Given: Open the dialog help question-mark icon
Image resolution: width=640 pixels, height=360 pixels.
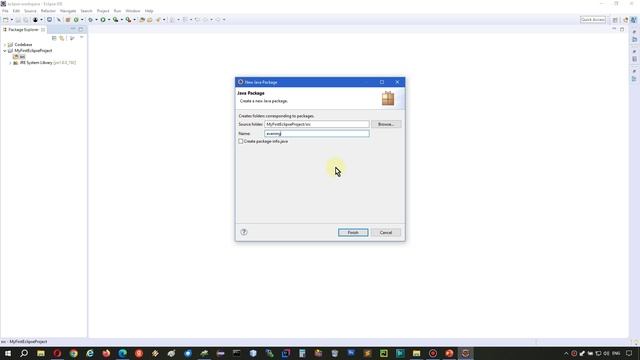Looking at the screenshot, I should click(x=244, y=232).
